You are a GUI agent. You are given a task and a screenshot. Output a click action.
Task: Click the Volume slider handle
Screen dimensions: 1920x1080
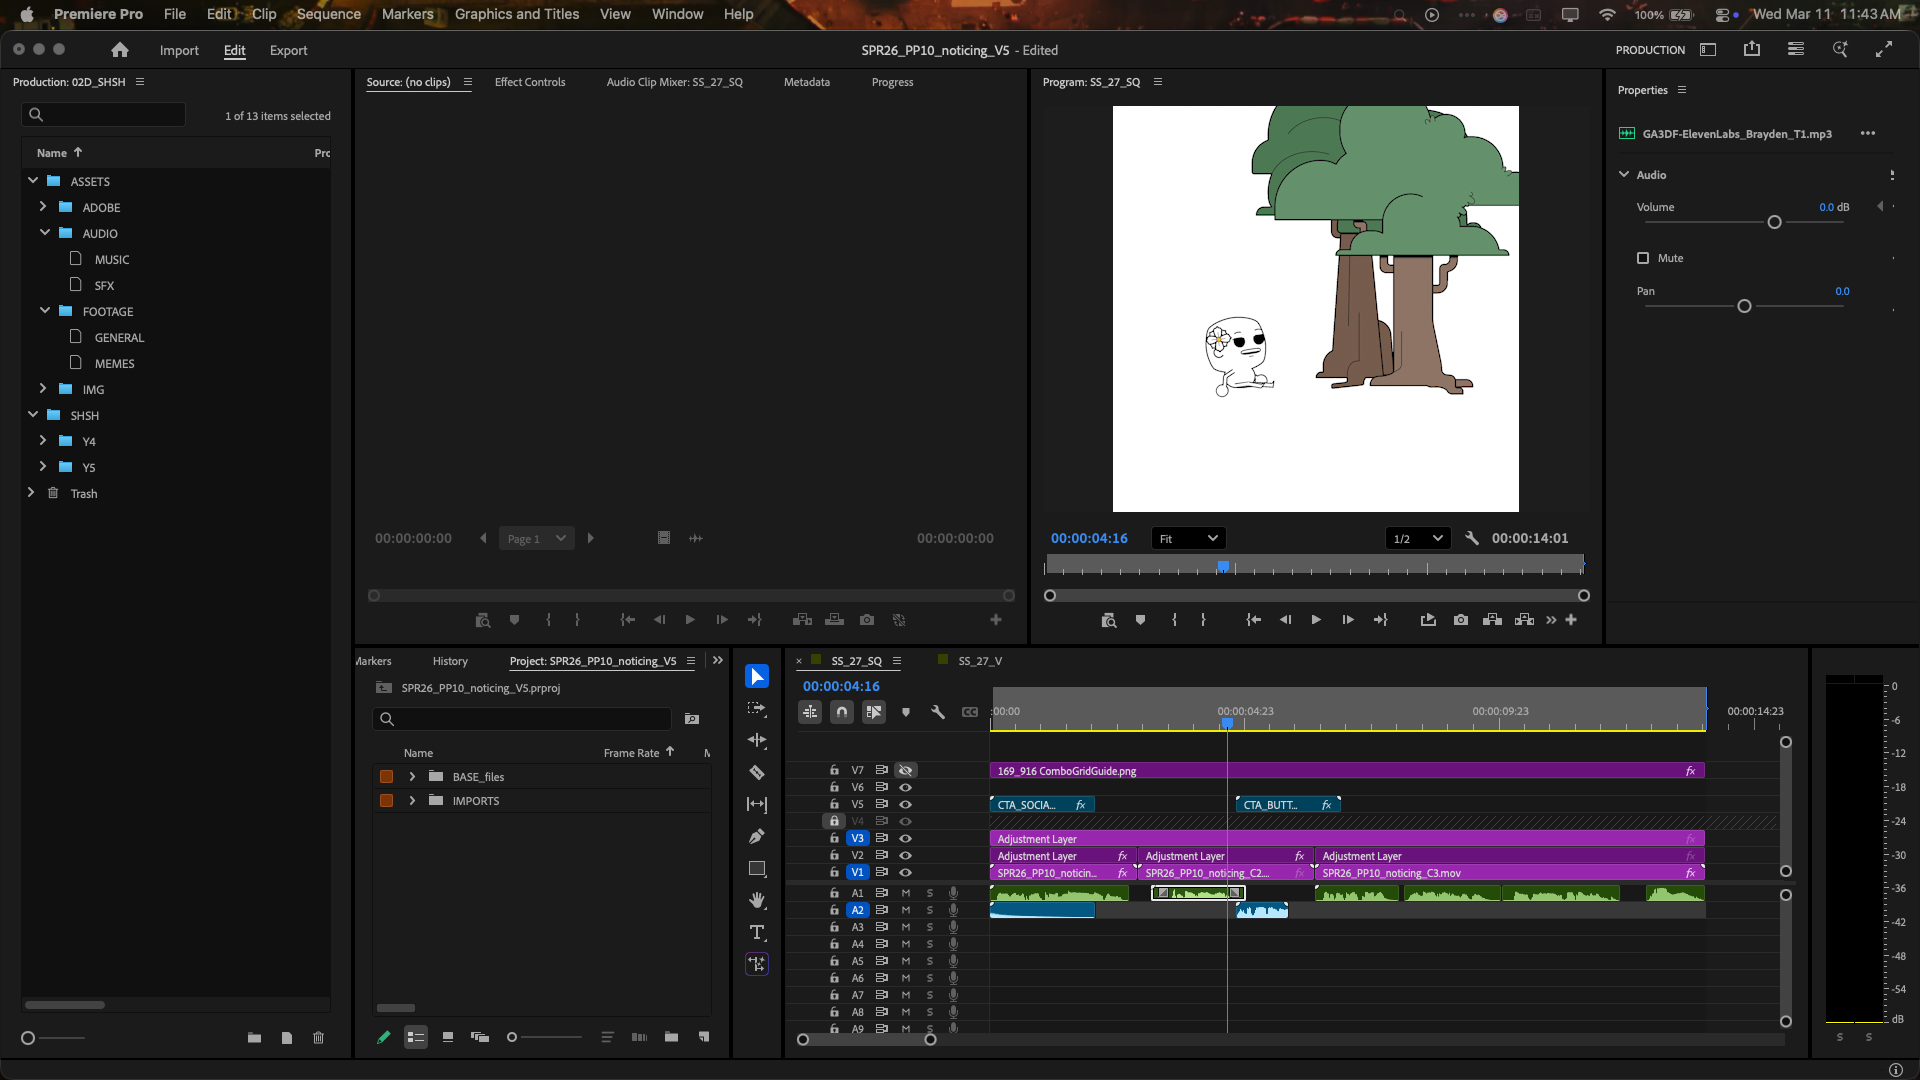pos(1774,222)
